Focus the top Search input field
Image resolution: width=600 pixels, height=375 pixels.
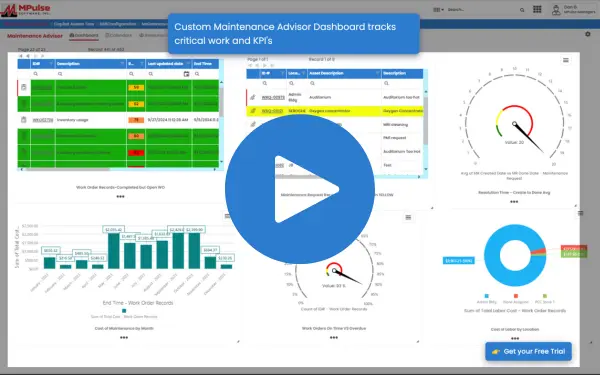482,10
